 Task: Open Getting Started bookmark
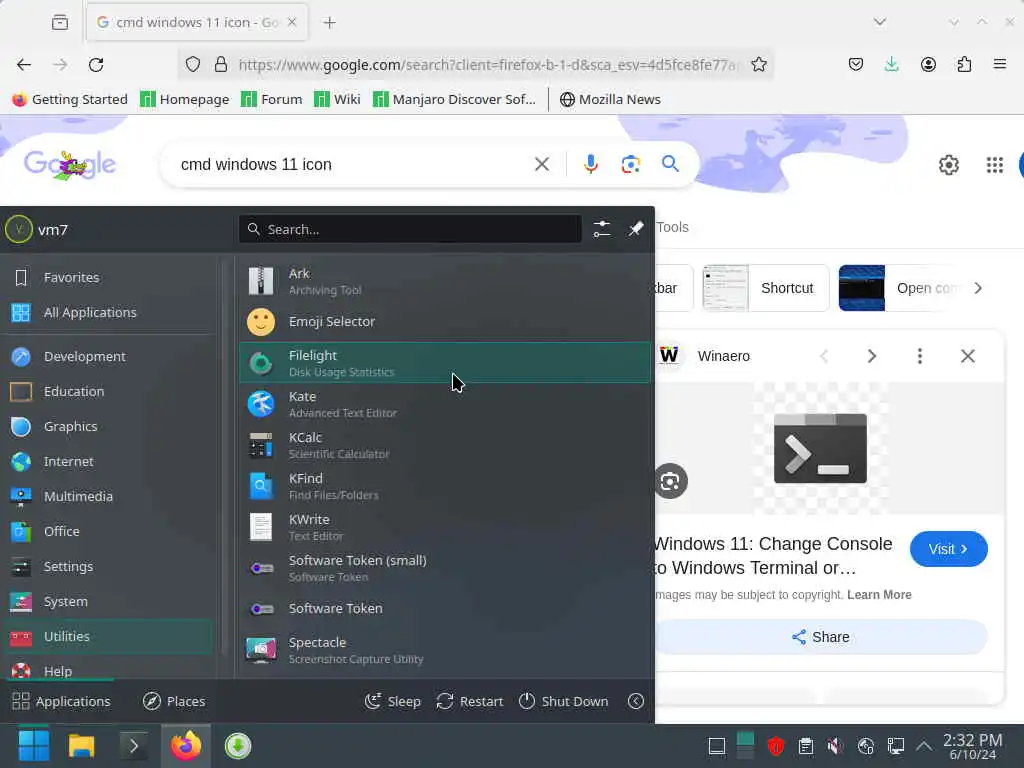coord(70,99)
